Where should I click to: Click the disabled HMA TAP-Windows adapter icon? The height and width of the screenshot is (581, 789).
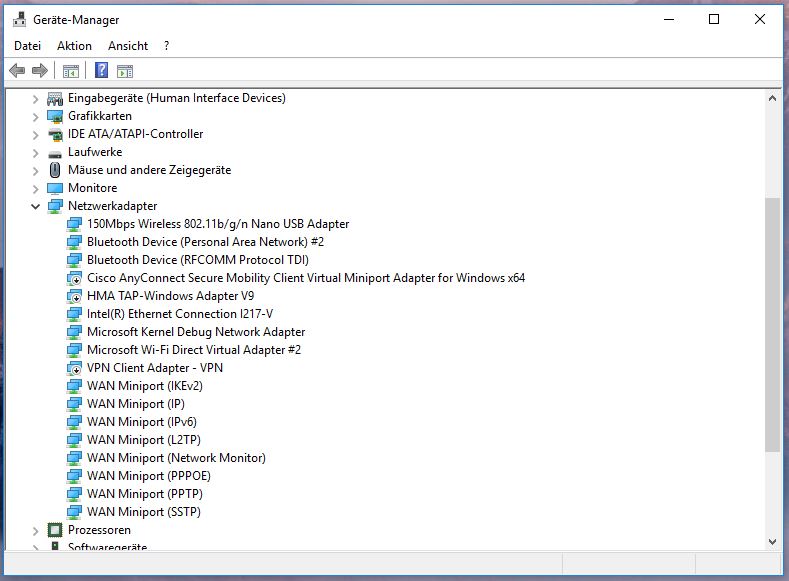74,296
